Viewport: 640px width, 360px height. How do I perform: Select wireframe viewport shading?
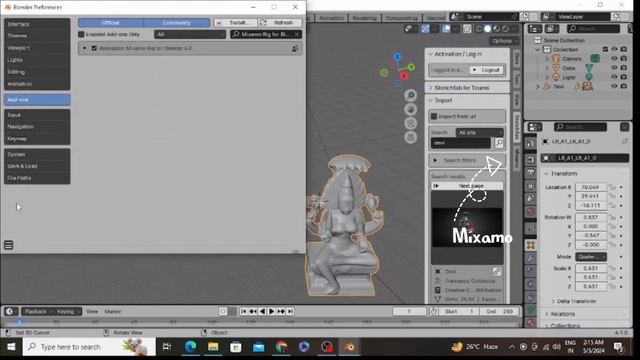(x=479, y=29)
